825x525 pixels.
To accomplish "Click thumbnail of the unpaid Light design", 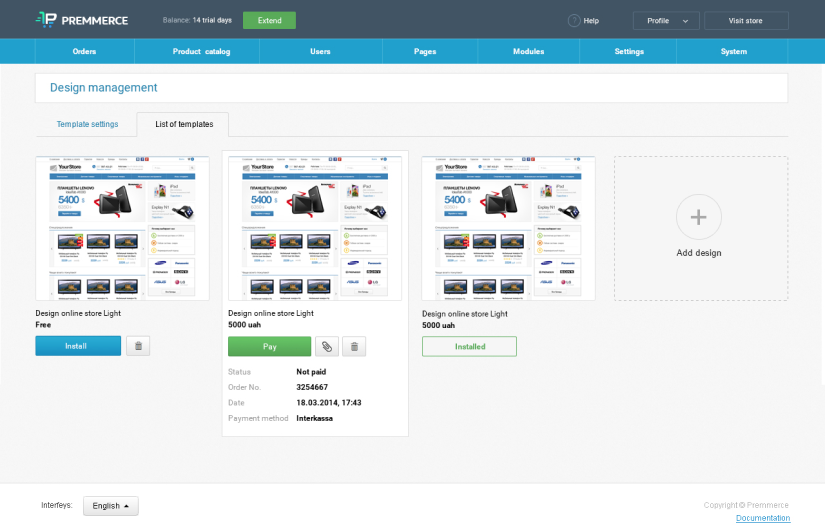I will click(315, 228).
